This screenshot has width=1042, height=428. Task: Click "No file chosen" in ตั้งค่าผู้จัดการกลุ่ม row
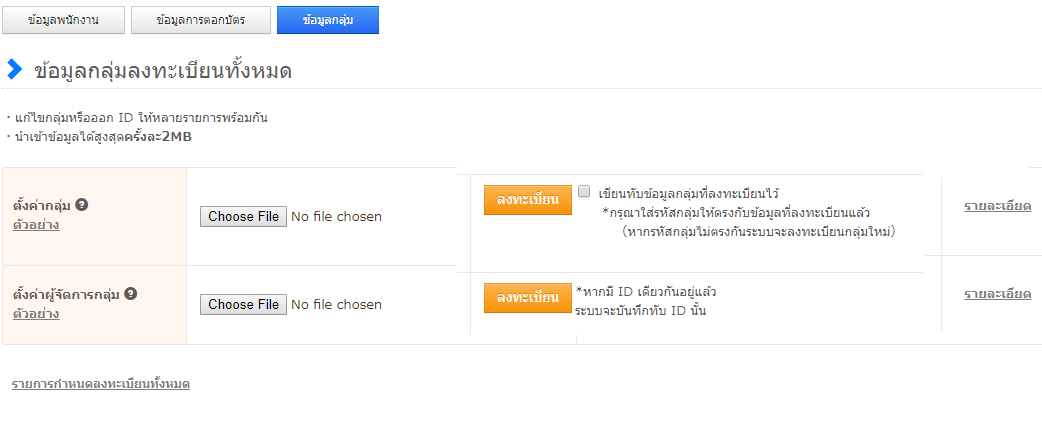point(336,304)
